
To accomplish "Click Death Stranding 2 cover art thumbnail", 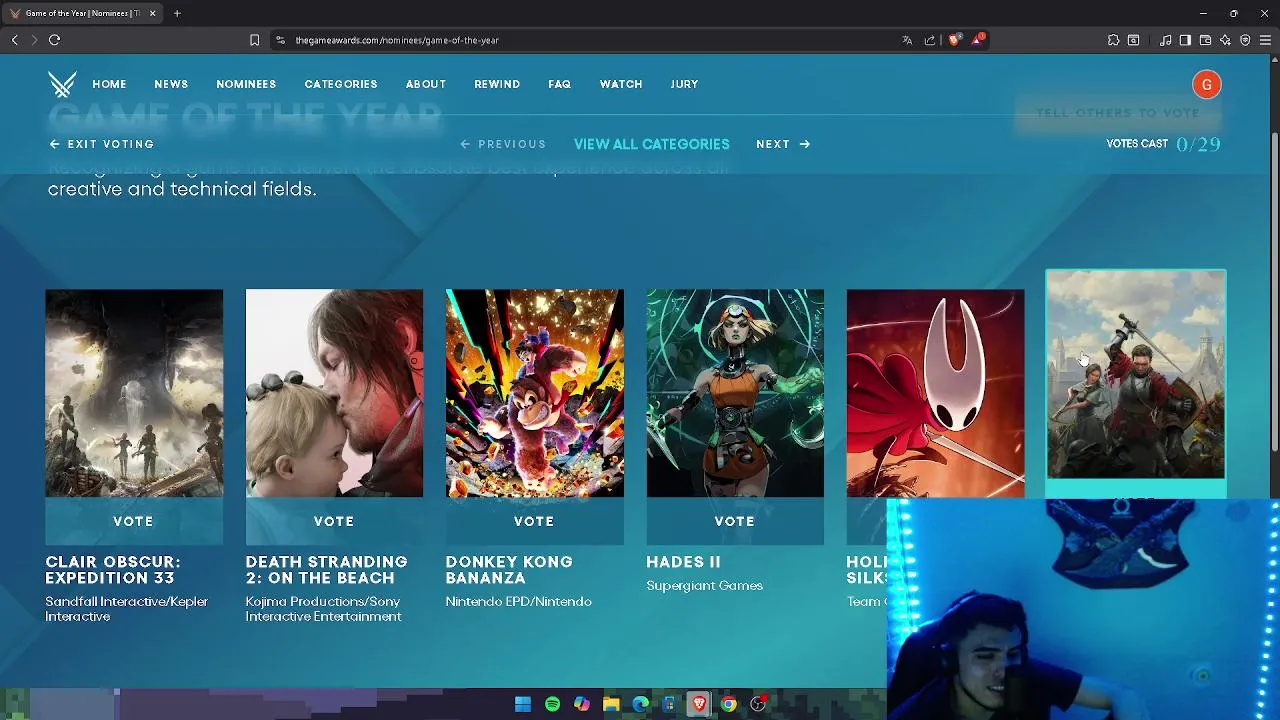I will (x=334, y=393).
